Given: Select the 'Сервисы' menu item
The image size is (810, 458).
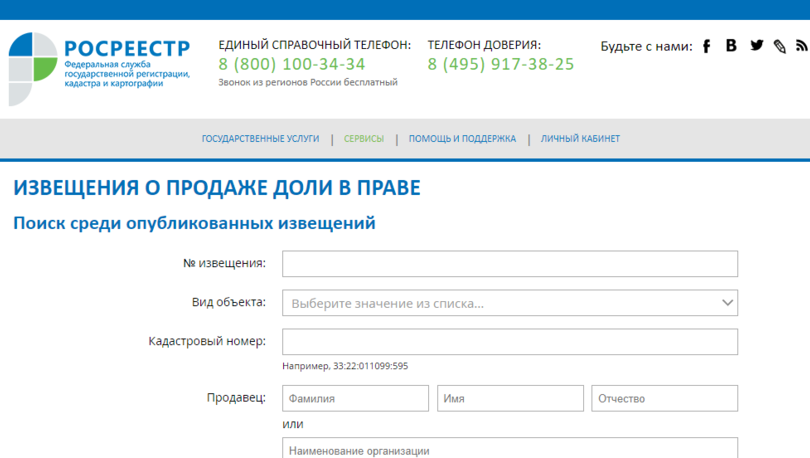Looking at the screenshot, I should [364, 139].
